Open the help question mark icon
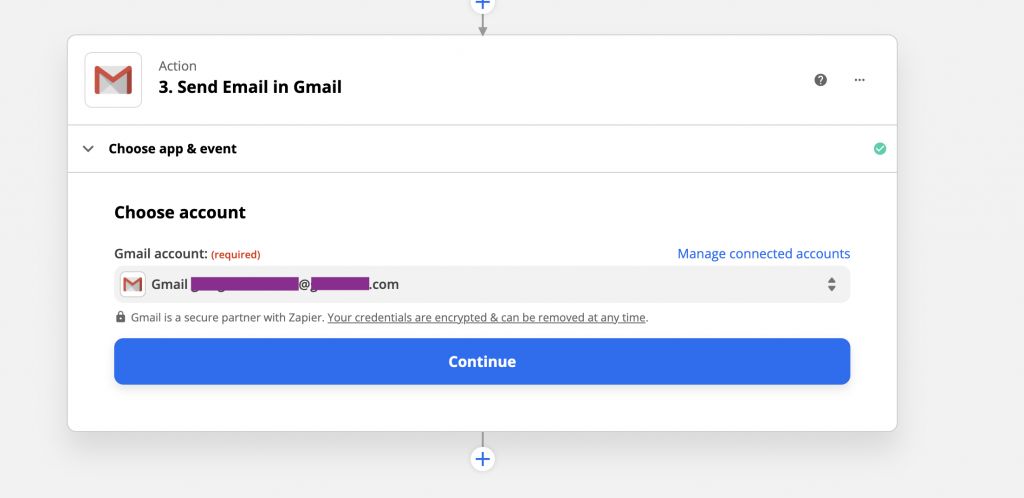The height and width of the screenshot is (498, 1024). click(x=820, y=80)
